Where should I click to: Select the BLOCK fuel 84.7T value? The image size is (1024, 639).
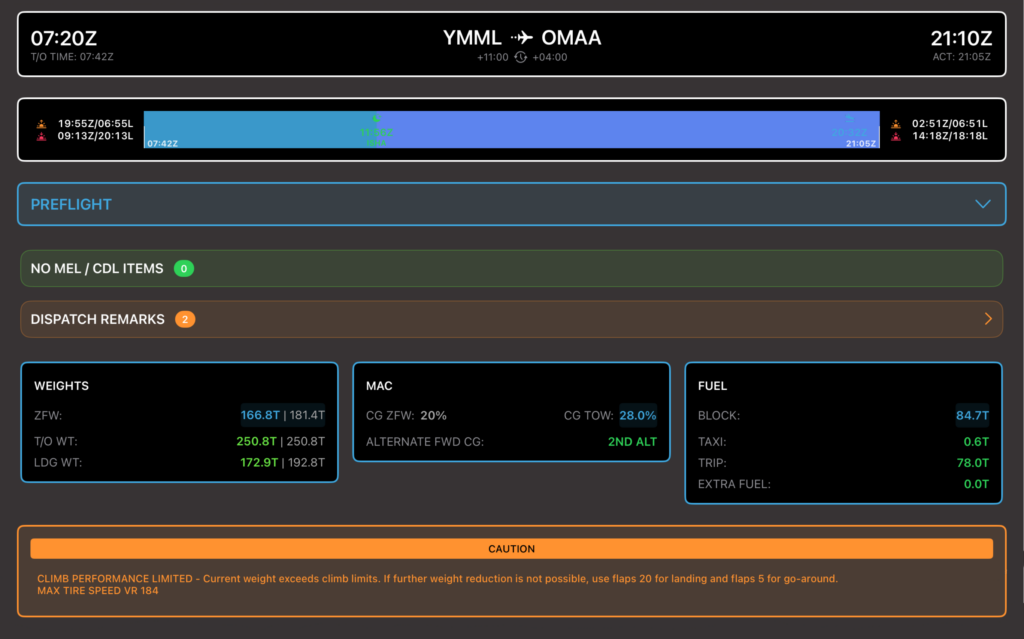click(972, 416)
